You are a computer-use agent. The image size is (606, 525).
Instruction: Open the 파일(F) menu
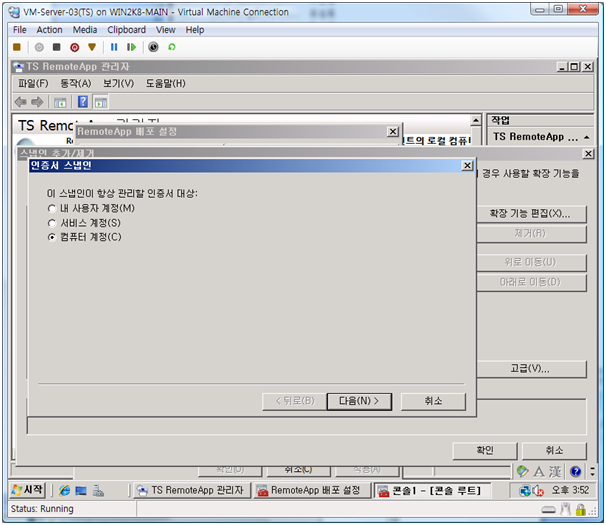point(33,84)
